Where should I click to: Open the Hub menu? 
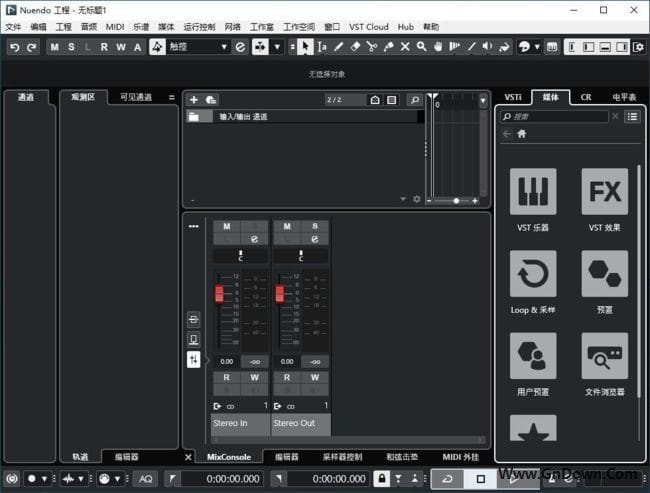pos(405,27)
